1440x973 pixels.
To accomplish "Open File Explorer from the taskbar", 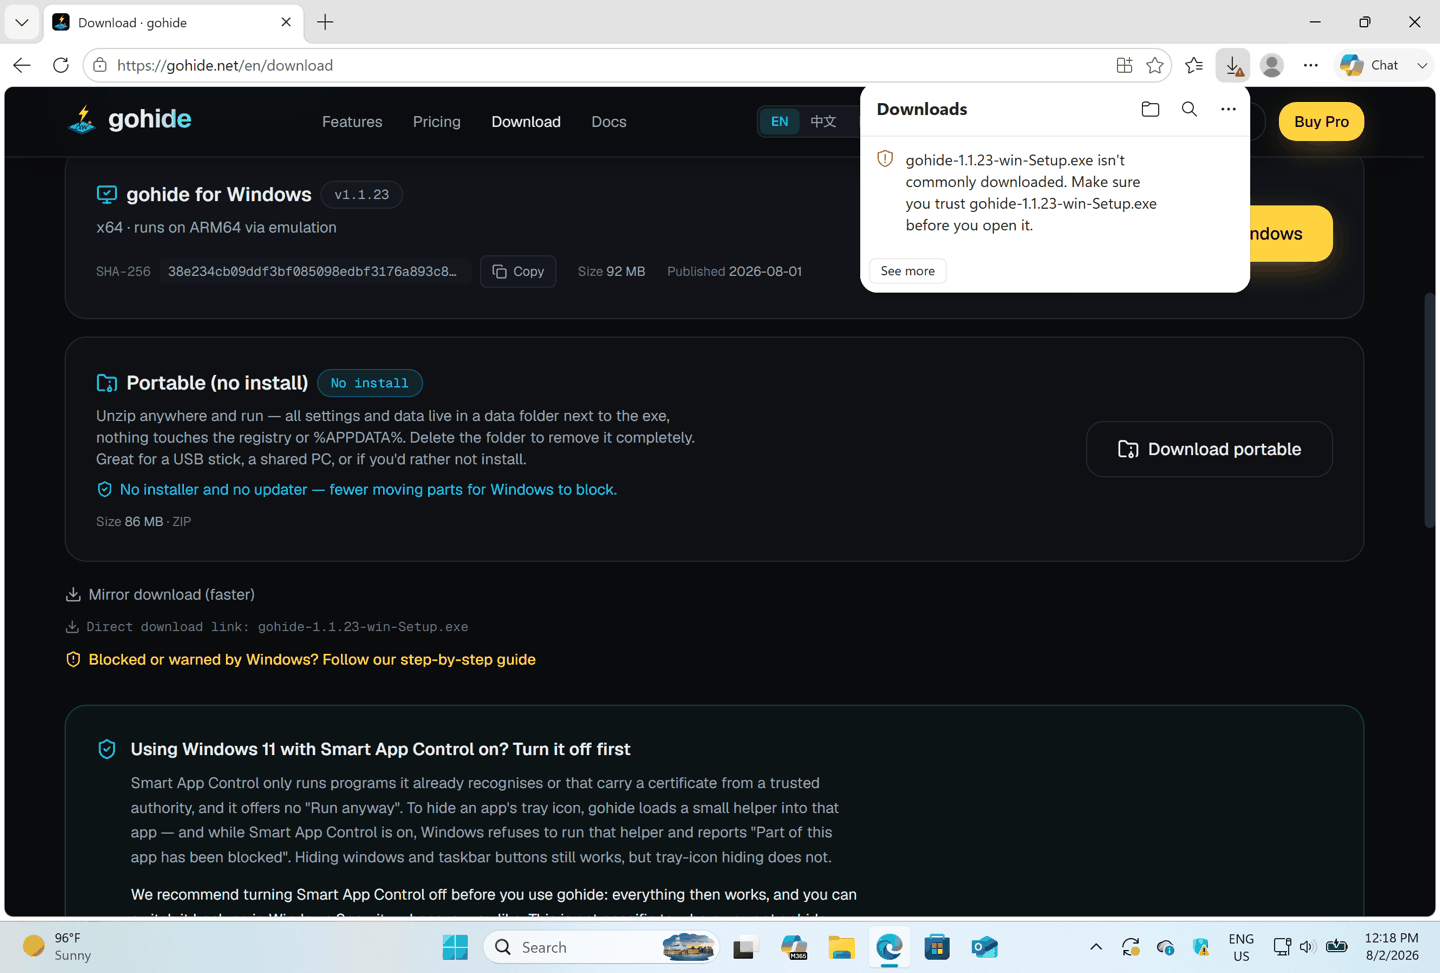I will point(841,947).
